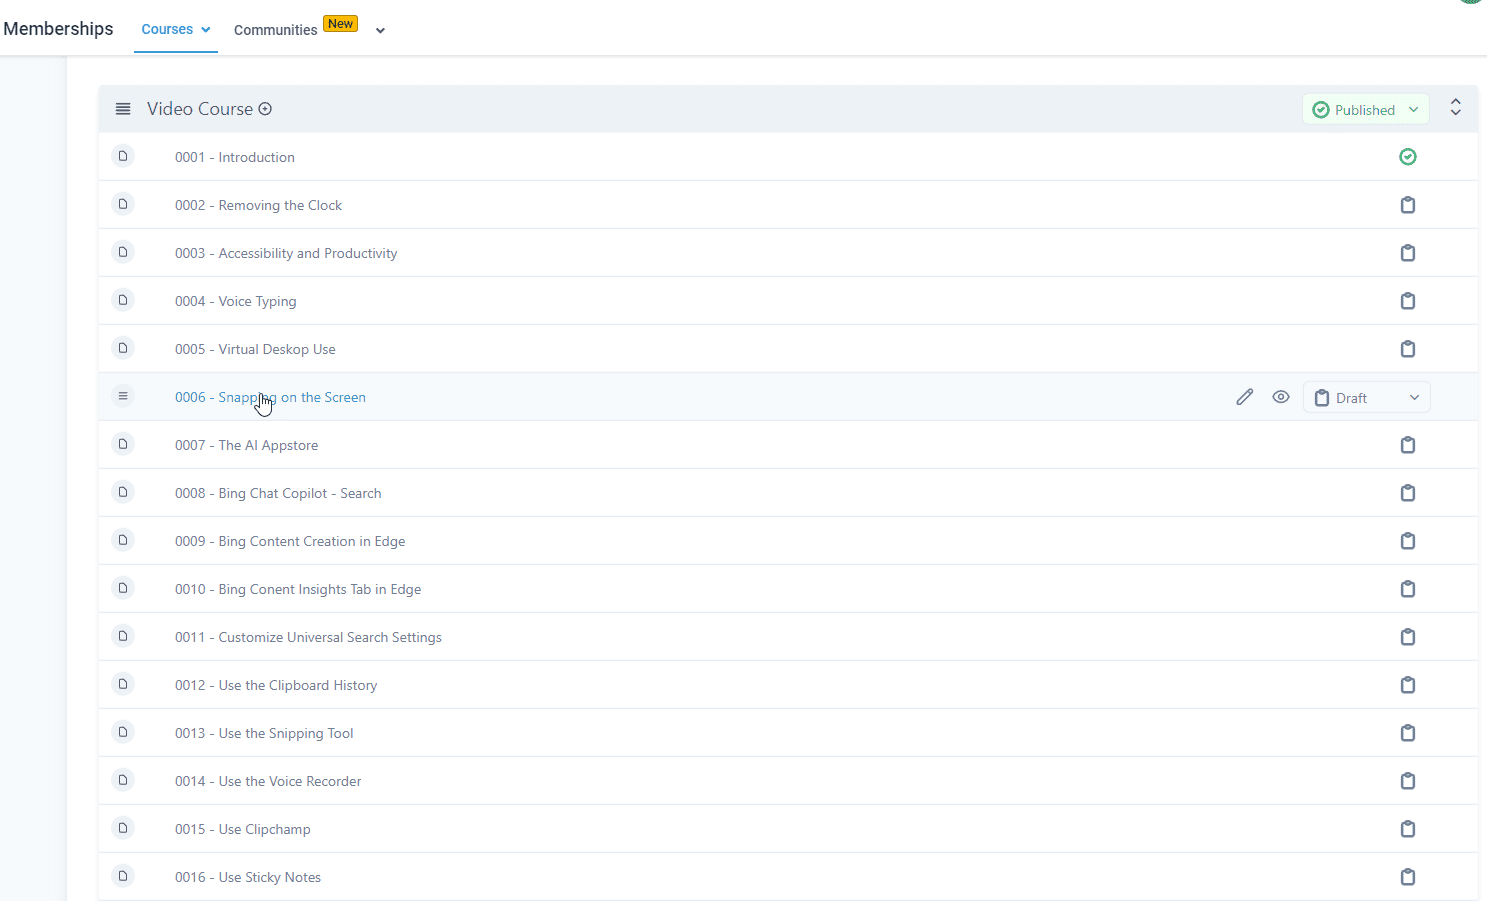
Task: Click the plus icon next to Video Course
Action: 265,109
